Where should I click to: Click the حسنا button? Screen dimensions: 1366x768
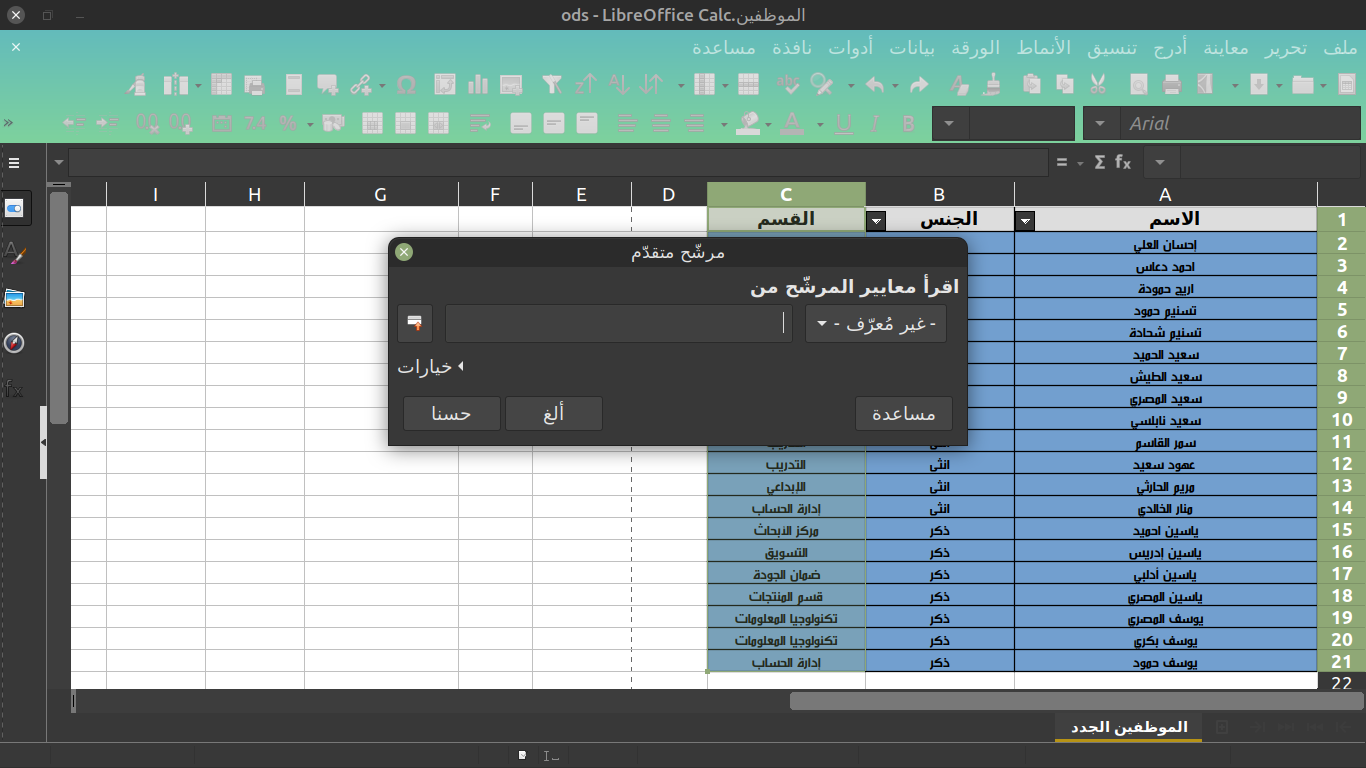[451, 414]
